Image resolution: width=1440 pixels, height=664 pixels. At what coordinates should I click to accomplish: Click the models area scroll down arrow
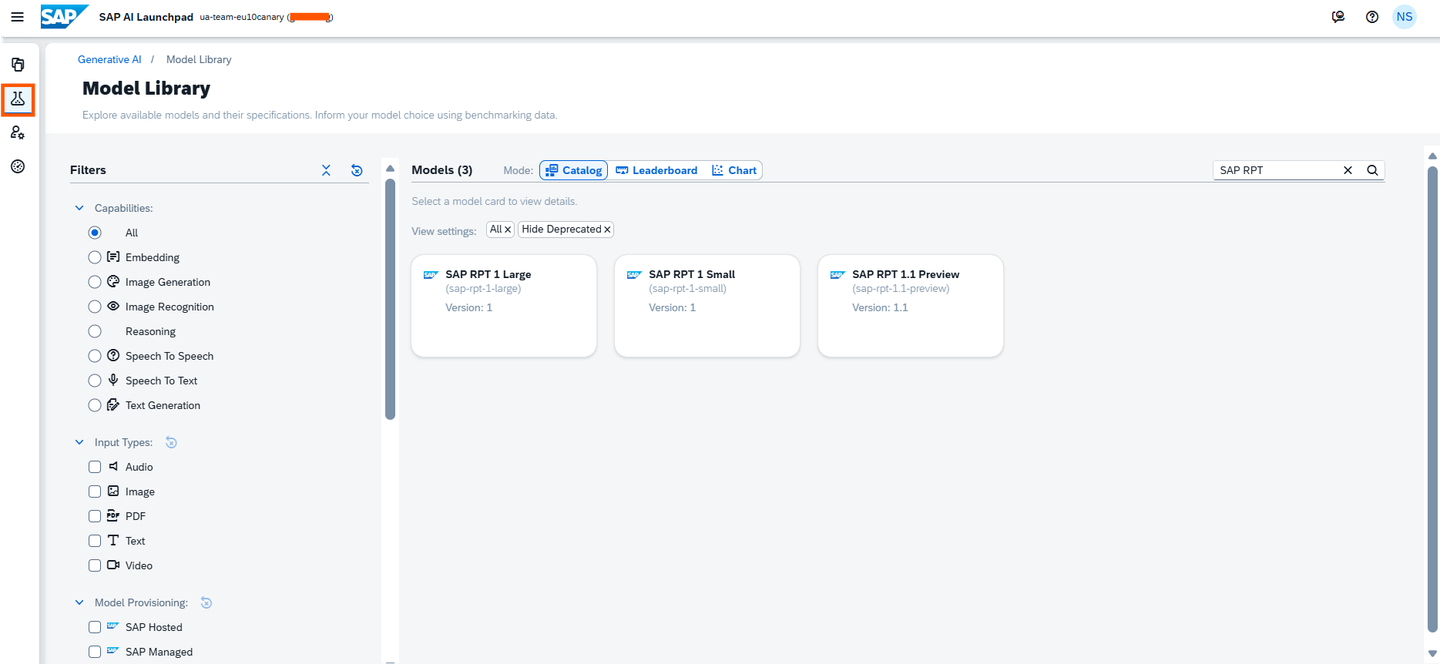1433,654
